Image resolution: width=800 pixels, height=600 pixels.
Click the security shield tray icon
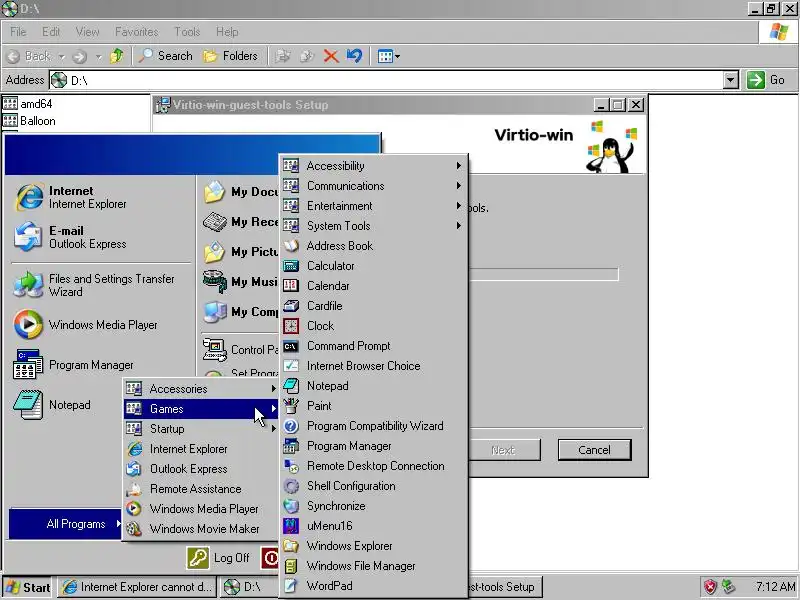710,587
